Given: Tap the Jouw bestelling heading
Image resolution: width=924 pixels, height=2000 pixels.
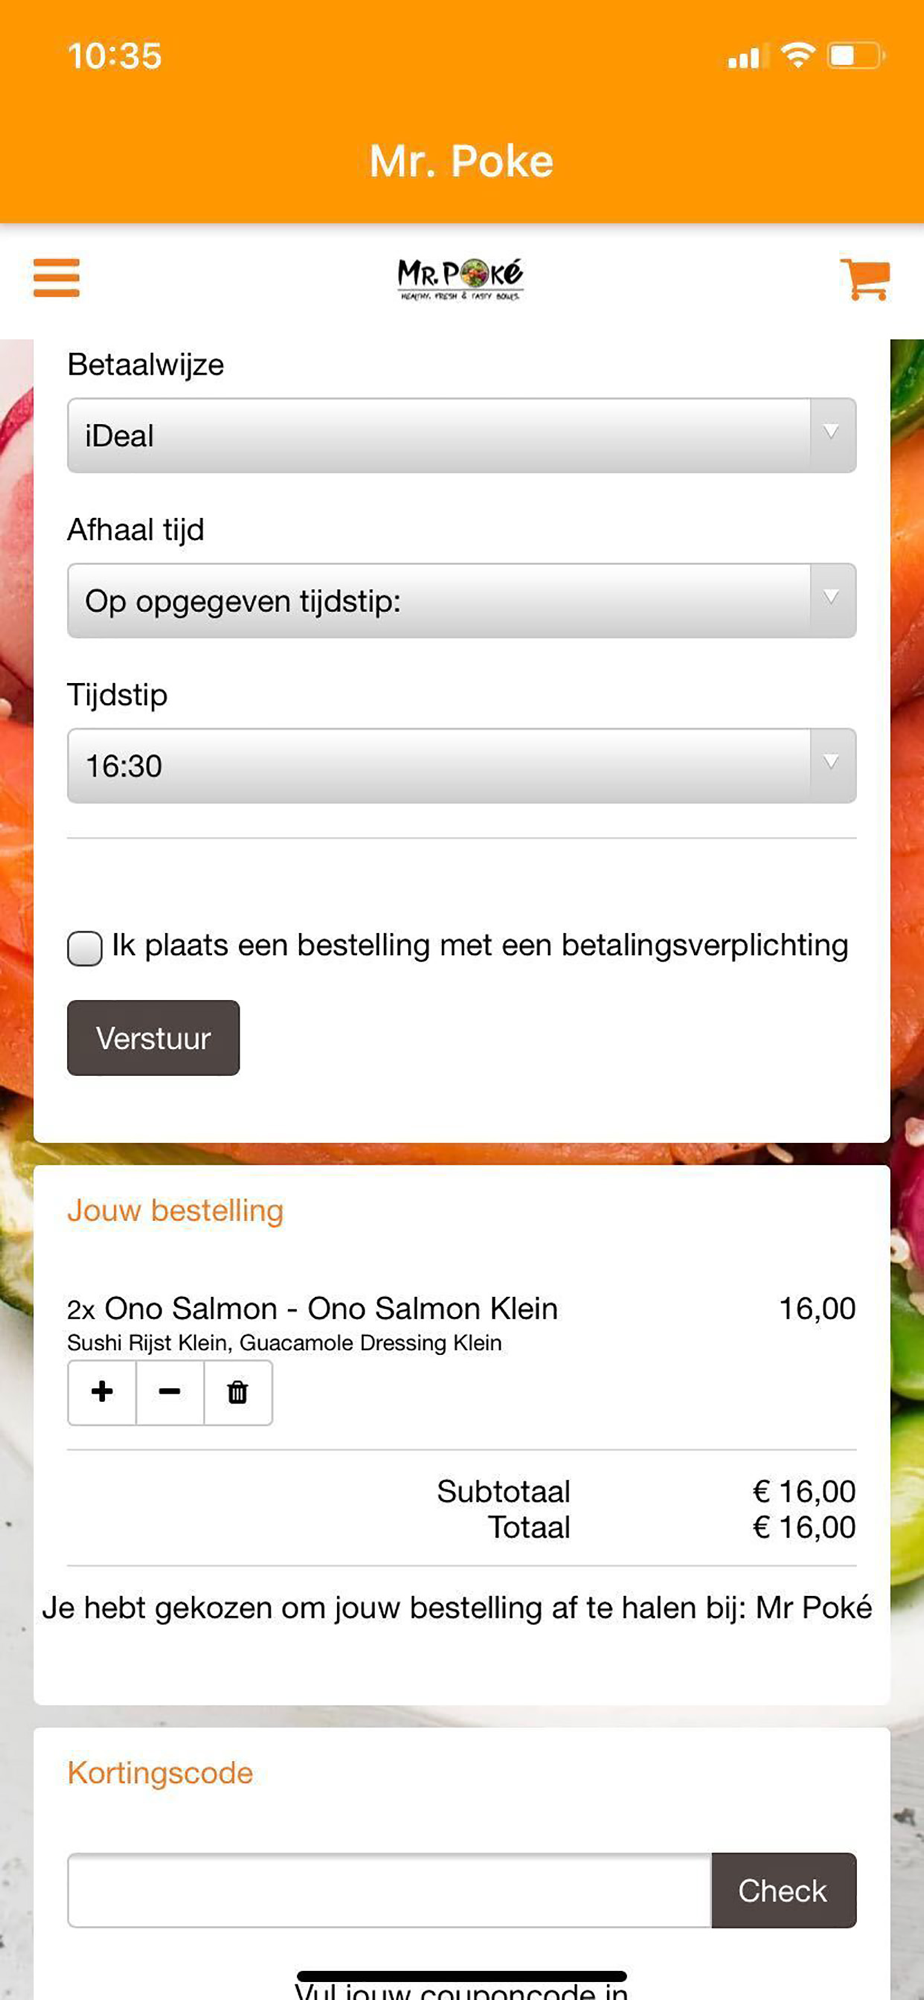Looking at the screenshot, I should click(x=175, y=1211).
